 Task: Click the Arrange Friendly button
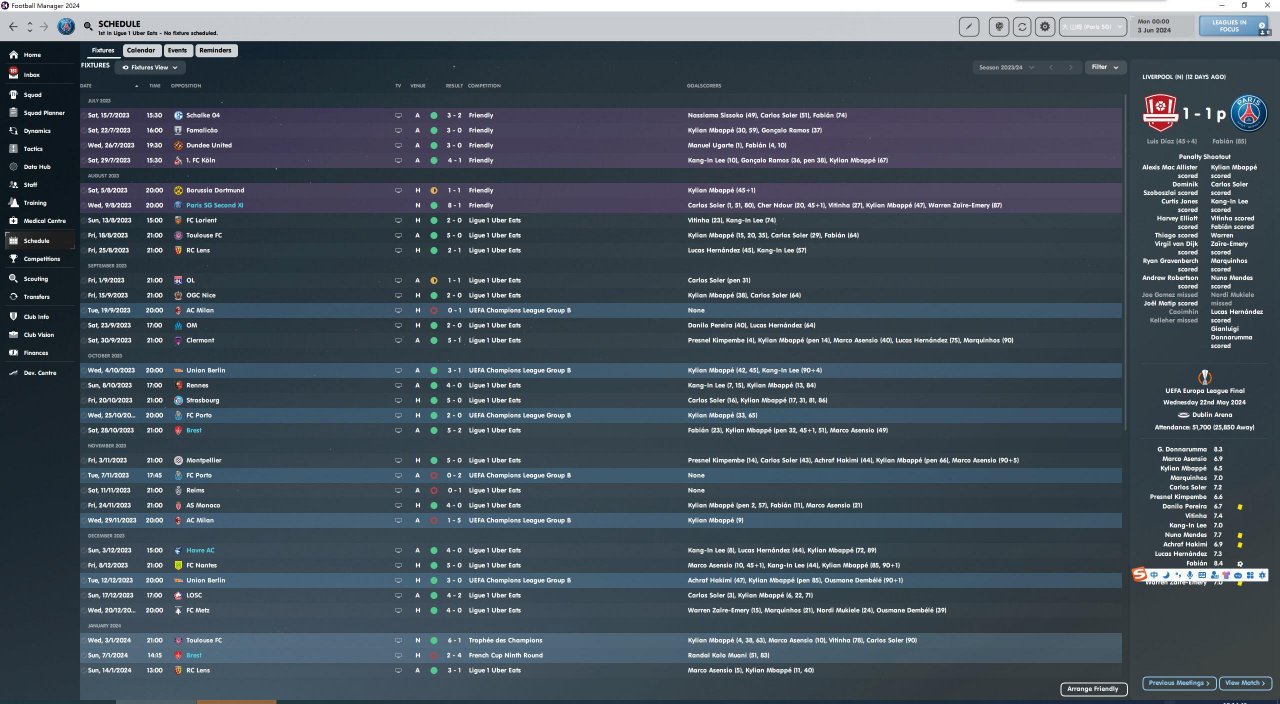(1092, 690)
